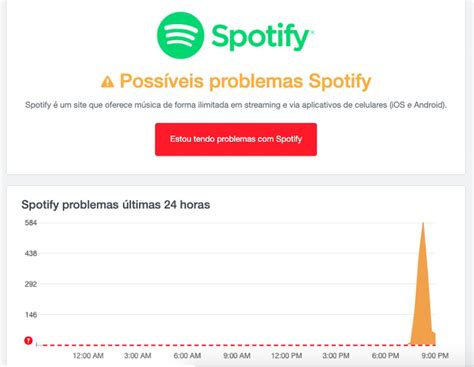The width and height of the screenshot is (474, 367).
Task: Click the 146 value on y-axis
Action: [31, 315]
